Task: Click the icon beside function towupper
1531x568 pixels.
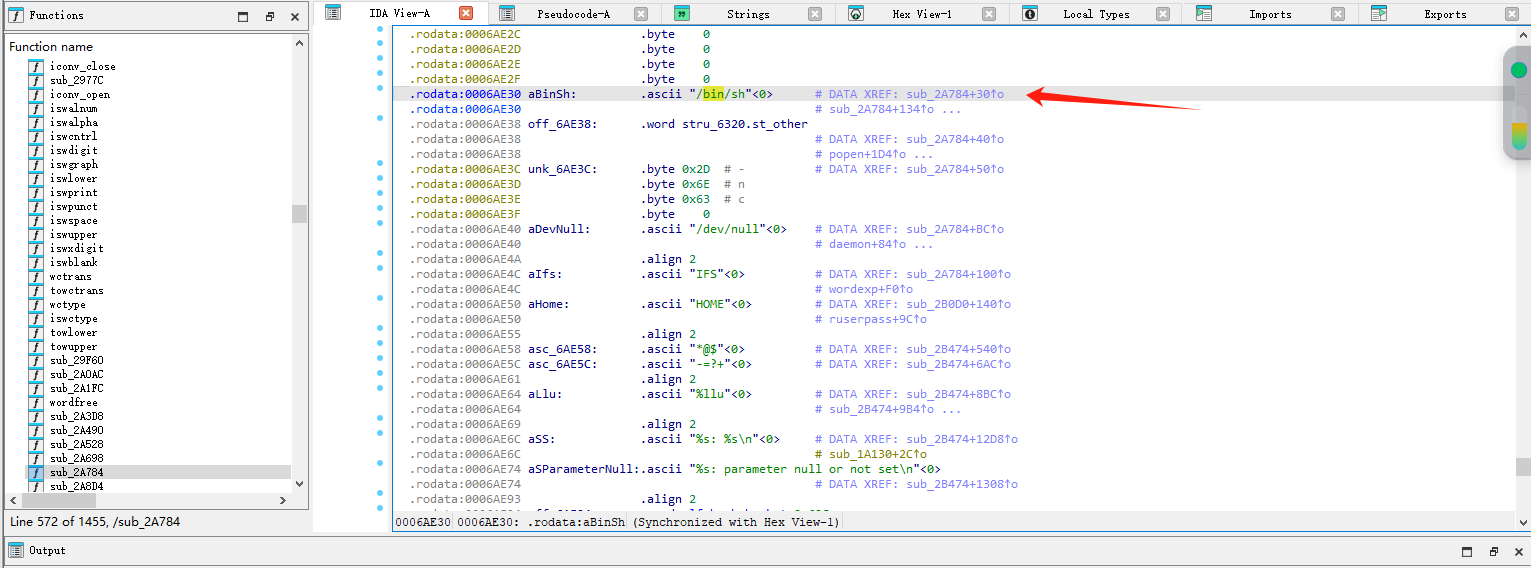Action: [36, 346]
